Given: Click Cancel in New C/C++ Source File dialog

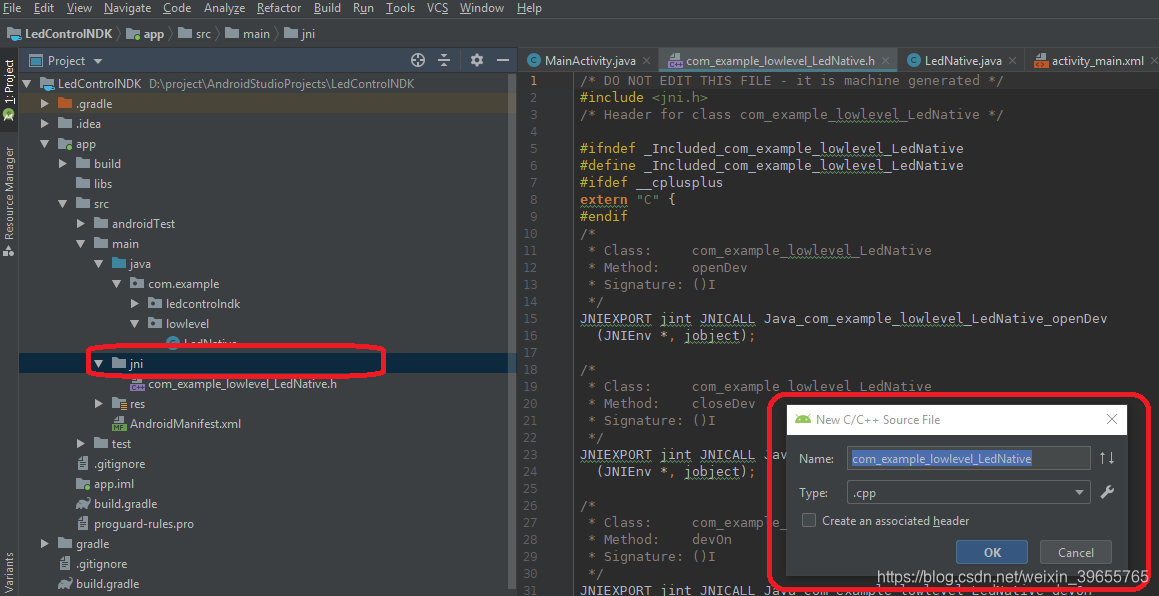Looking at the screenshot, I should click(1075, 552).
